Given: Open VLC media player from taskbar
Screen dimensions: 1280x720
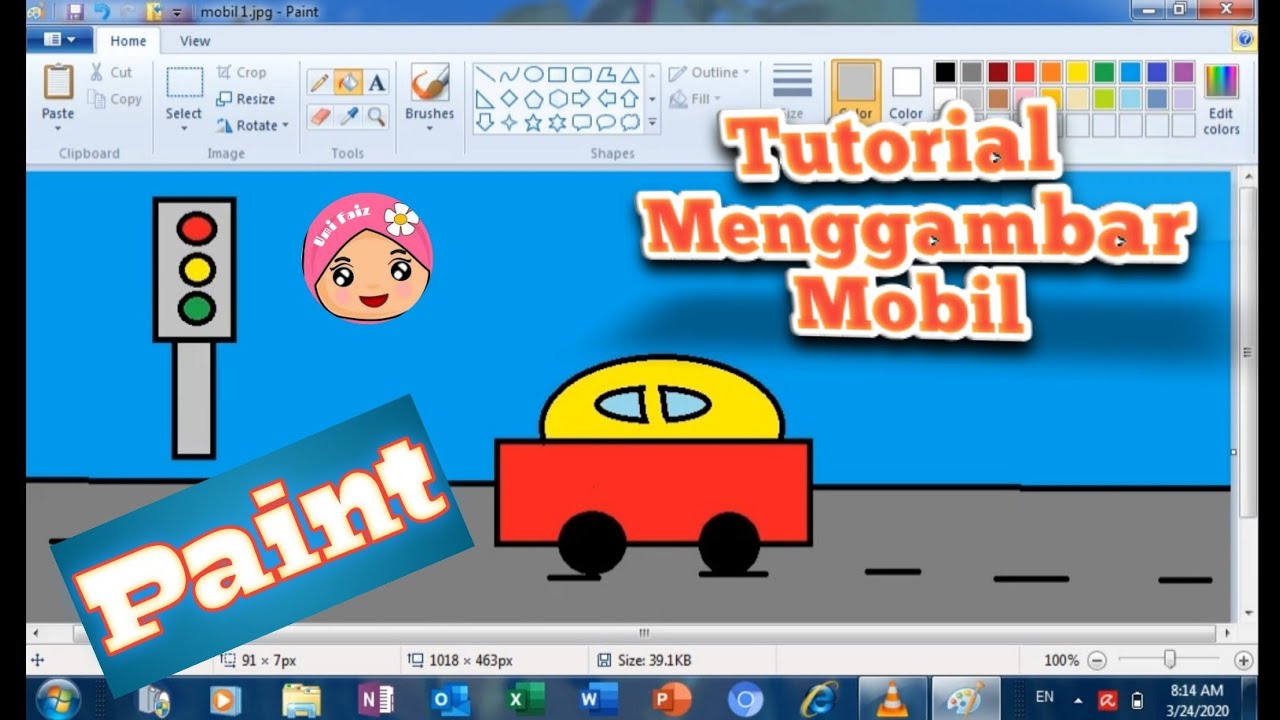Looking at the screenshot, I should 892,699.
